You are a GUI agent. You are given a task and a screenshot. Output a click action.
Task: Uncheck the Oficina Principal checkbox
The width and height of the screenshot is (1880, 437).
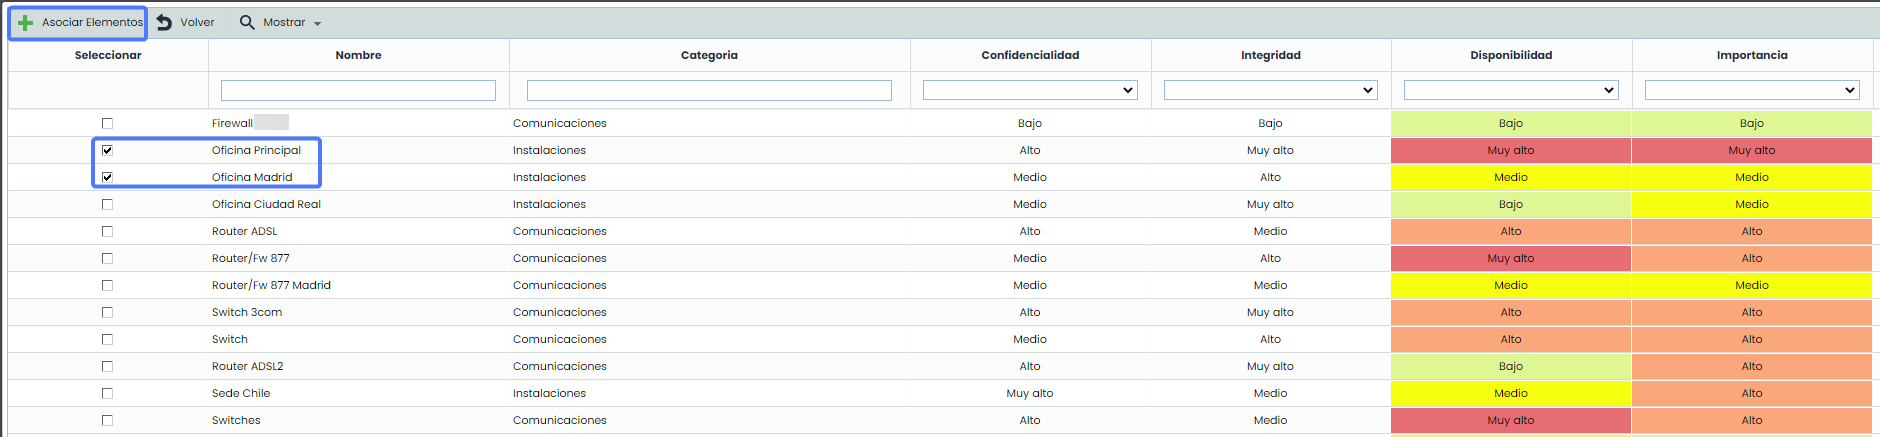click(x=107, y=150)
